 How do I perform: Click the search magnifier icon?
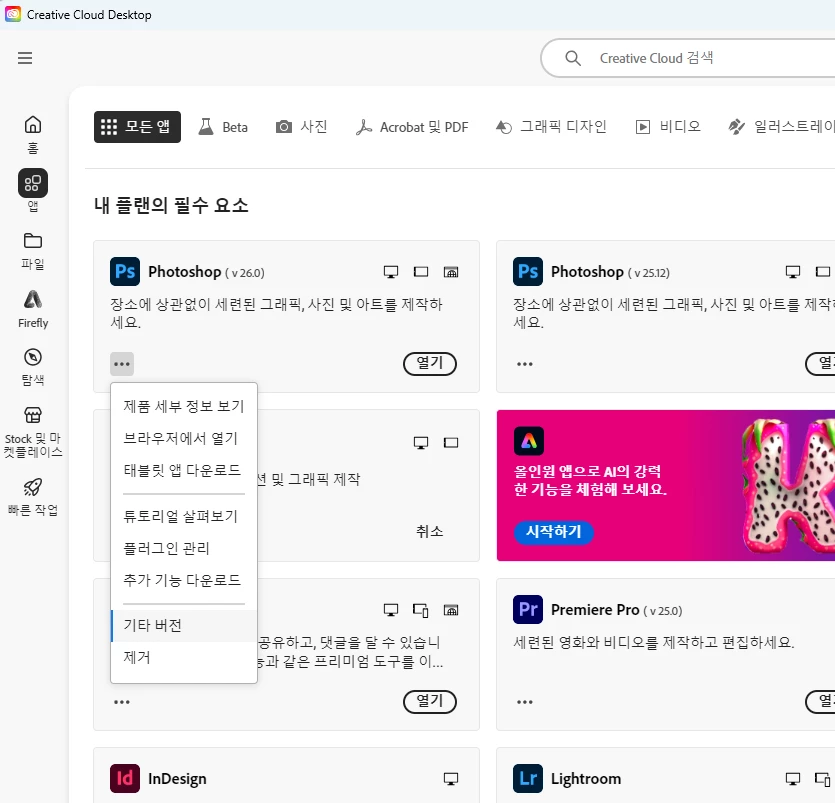pyautogui.click(x=573, y=58)
